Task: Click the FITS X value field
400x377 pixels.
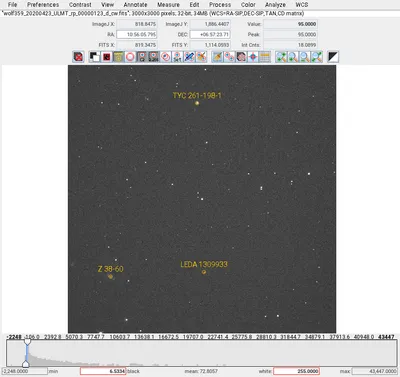Action: (137, 45)
